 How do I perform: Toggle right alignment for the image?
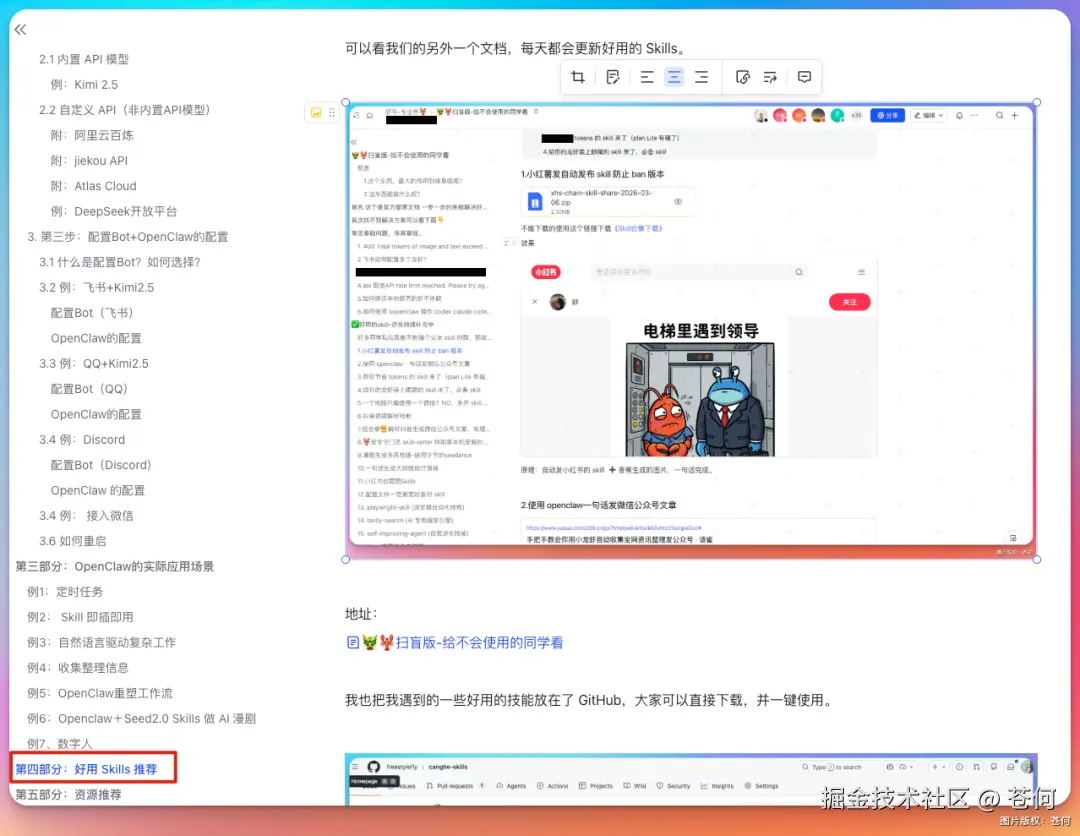pyautogui.click(x=702, y=76)
